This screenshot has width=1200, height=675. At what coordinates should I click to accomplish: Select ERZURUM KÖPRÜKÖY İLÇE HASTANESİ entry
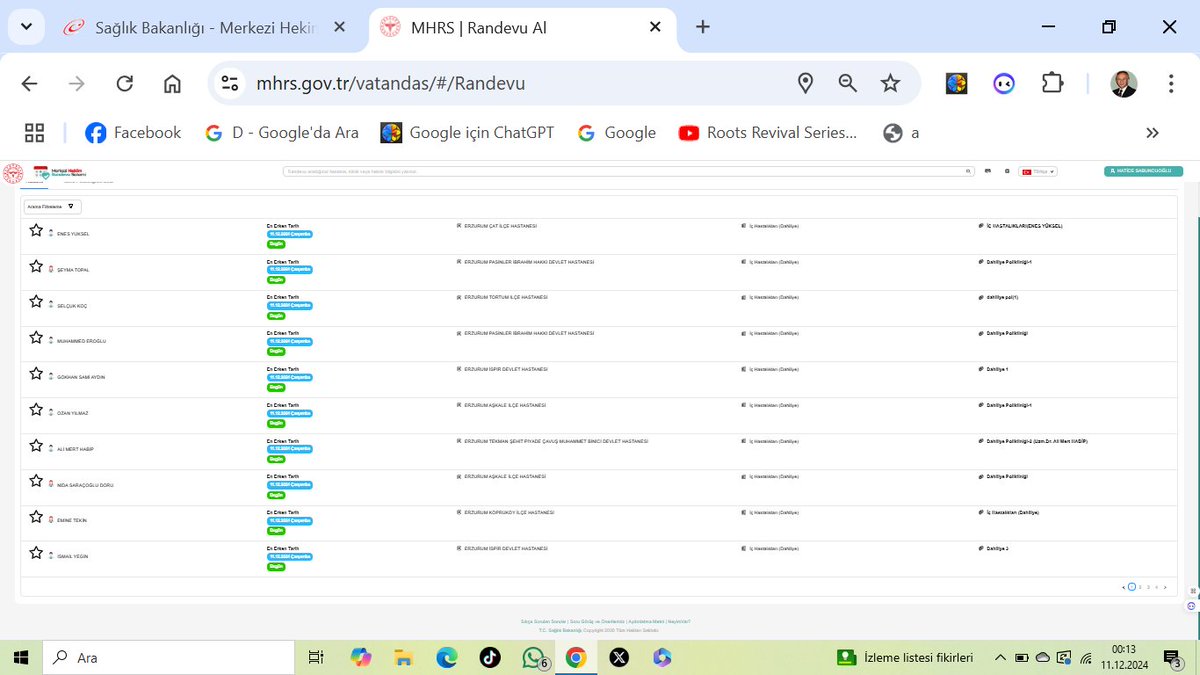tap(510, 512)
